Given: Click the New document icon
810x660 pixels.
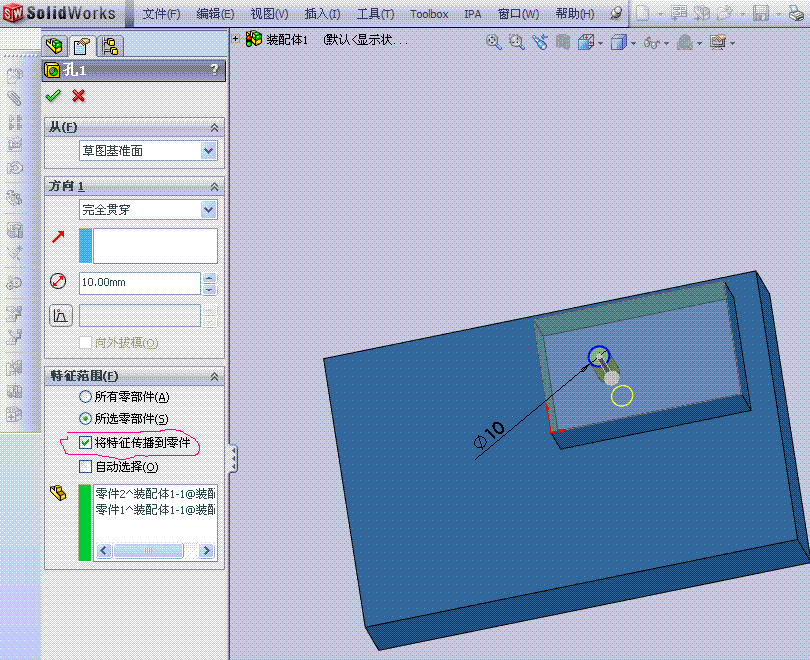Looking at the screenshot, I should click(642, 13).
